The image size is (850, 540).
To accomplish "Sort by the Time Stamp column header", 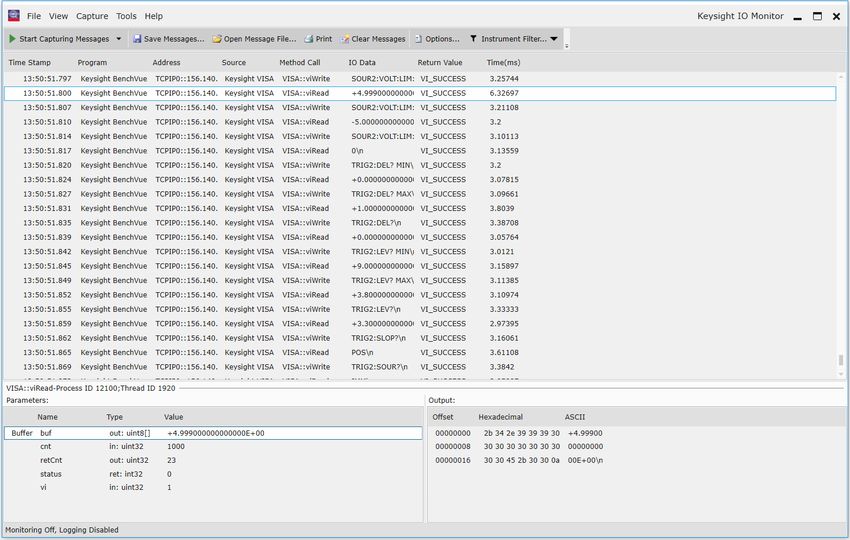I will pyautogui.click(x=30, y=62).
